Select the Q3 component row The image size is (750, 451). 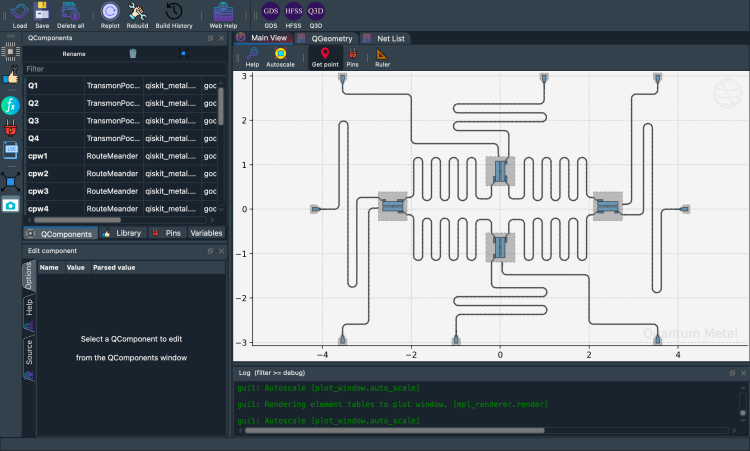tap(123, 121)
